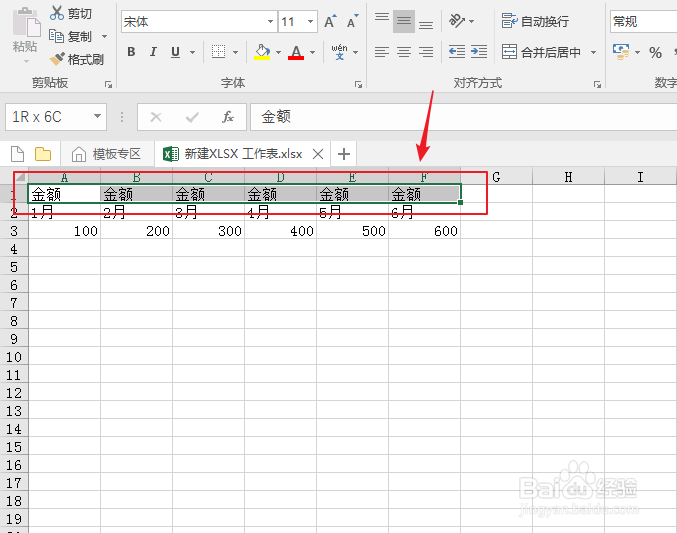Confirm formula entry check icon
The width and height of the screenshot is (677, 533).
click(192, 117)
